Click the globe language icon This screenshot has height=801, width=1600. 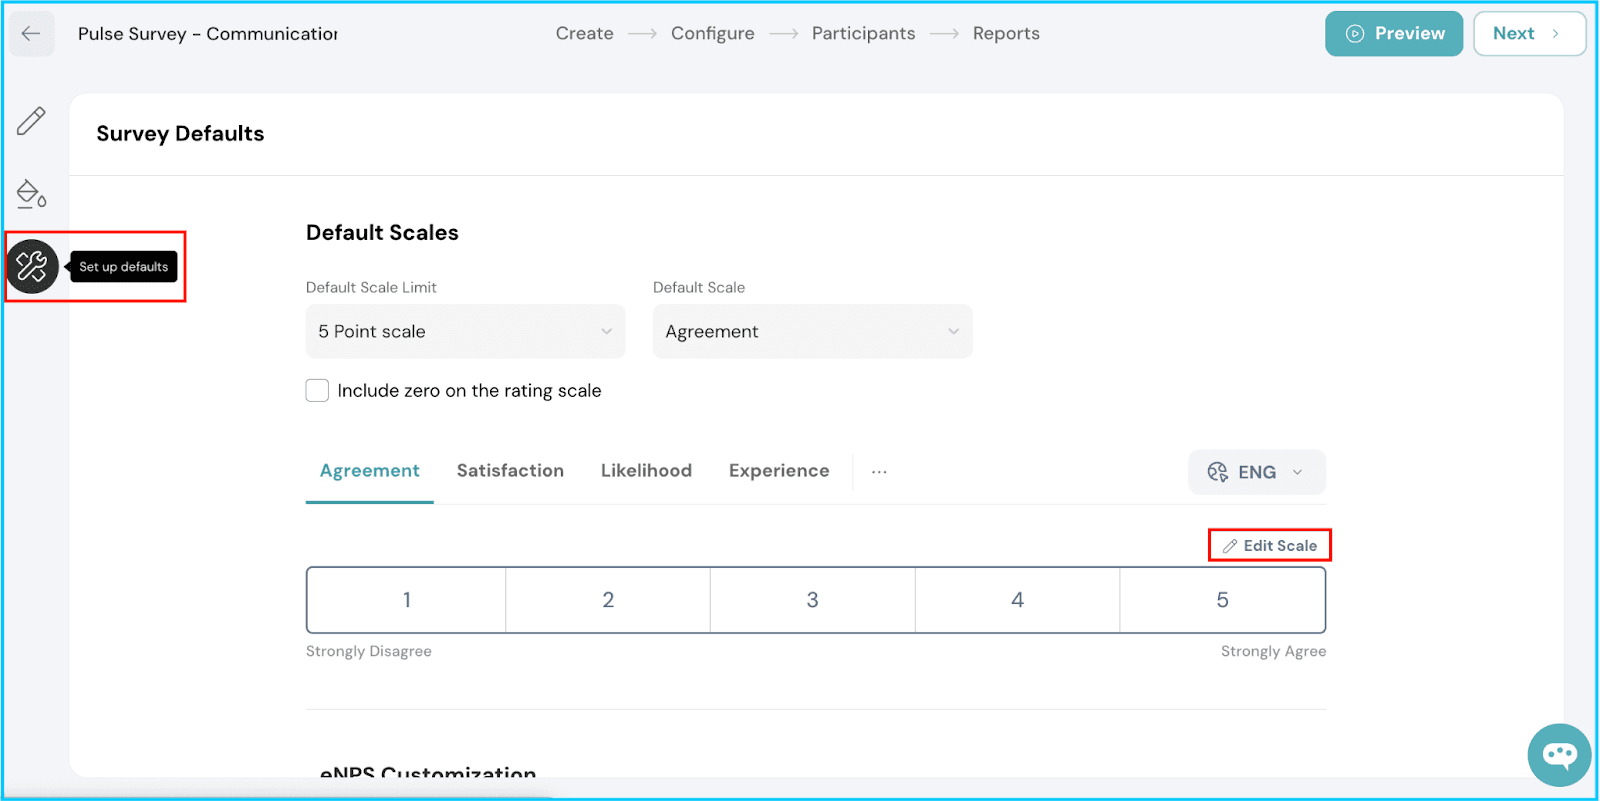[x=1217, y=472]
